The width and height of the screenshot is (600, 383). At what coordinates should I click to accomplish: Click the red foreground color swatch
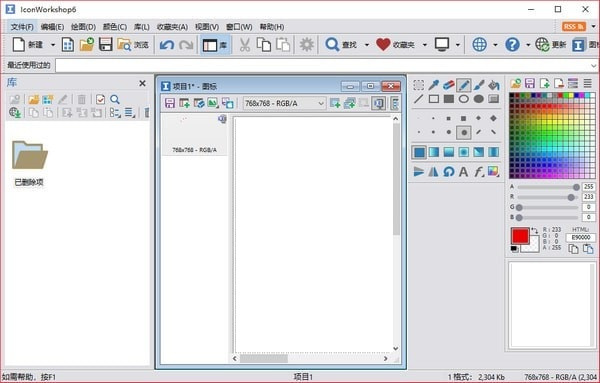pos(520,236)
